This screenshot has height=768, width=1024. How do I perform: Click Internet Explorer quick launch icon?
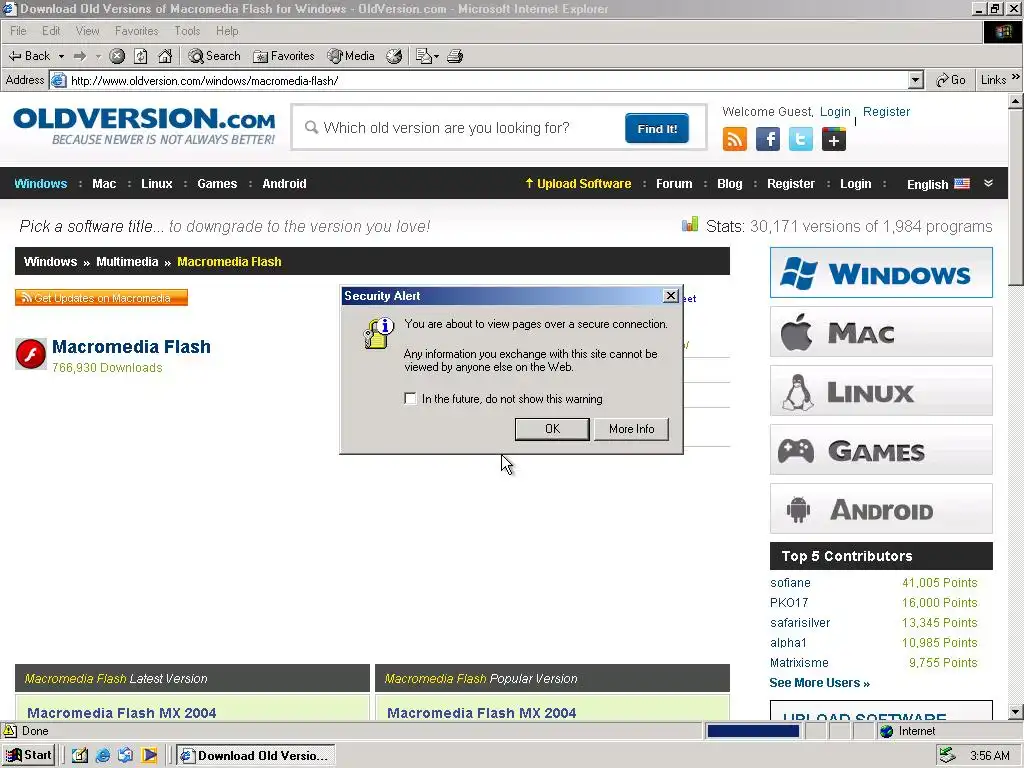coord(103,756)
